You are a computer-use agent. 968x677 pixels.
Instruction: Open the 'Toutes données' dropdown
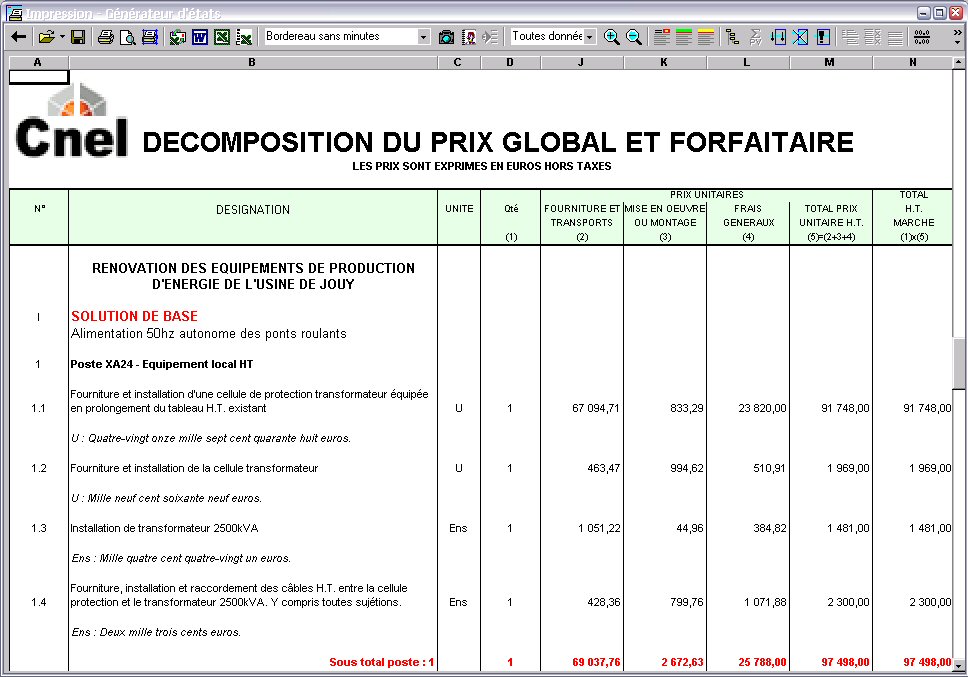[x=589, y=37]
